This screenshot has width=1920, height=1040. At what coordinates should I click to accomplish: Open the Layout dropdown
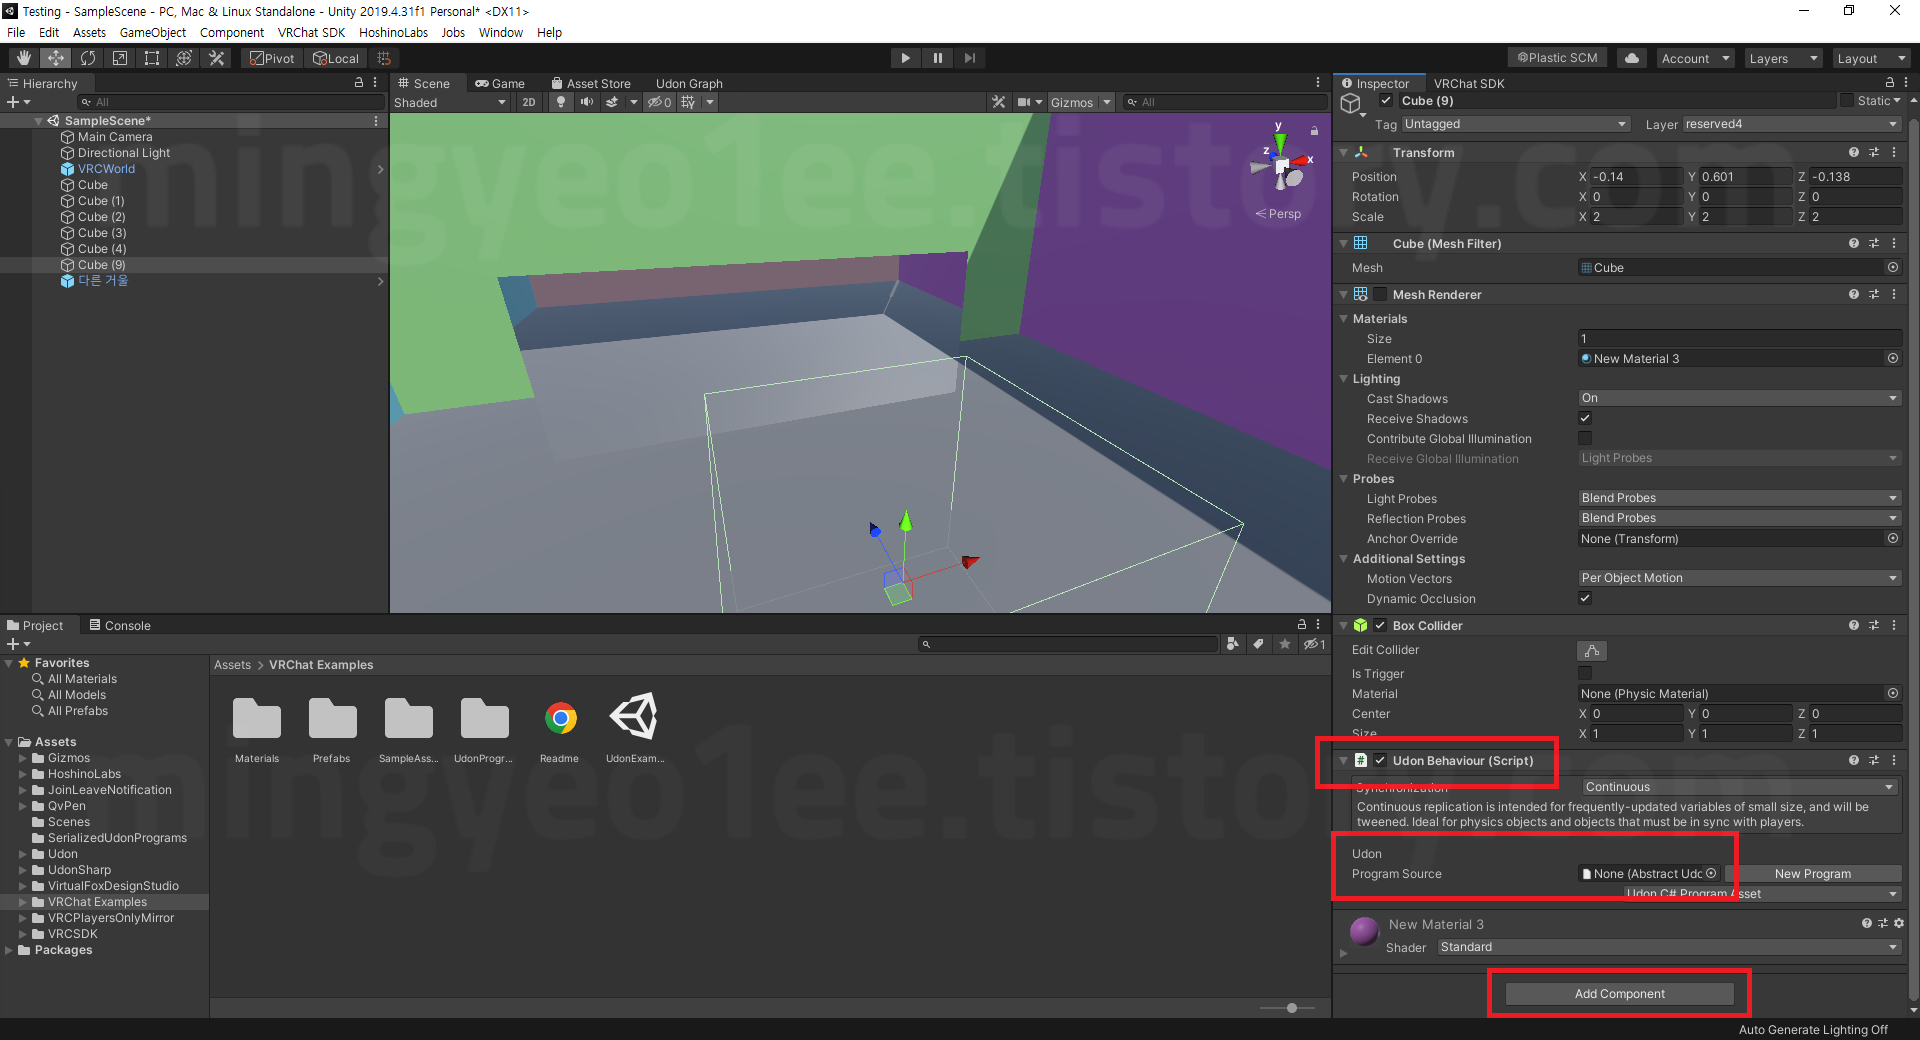[1871, 58]
